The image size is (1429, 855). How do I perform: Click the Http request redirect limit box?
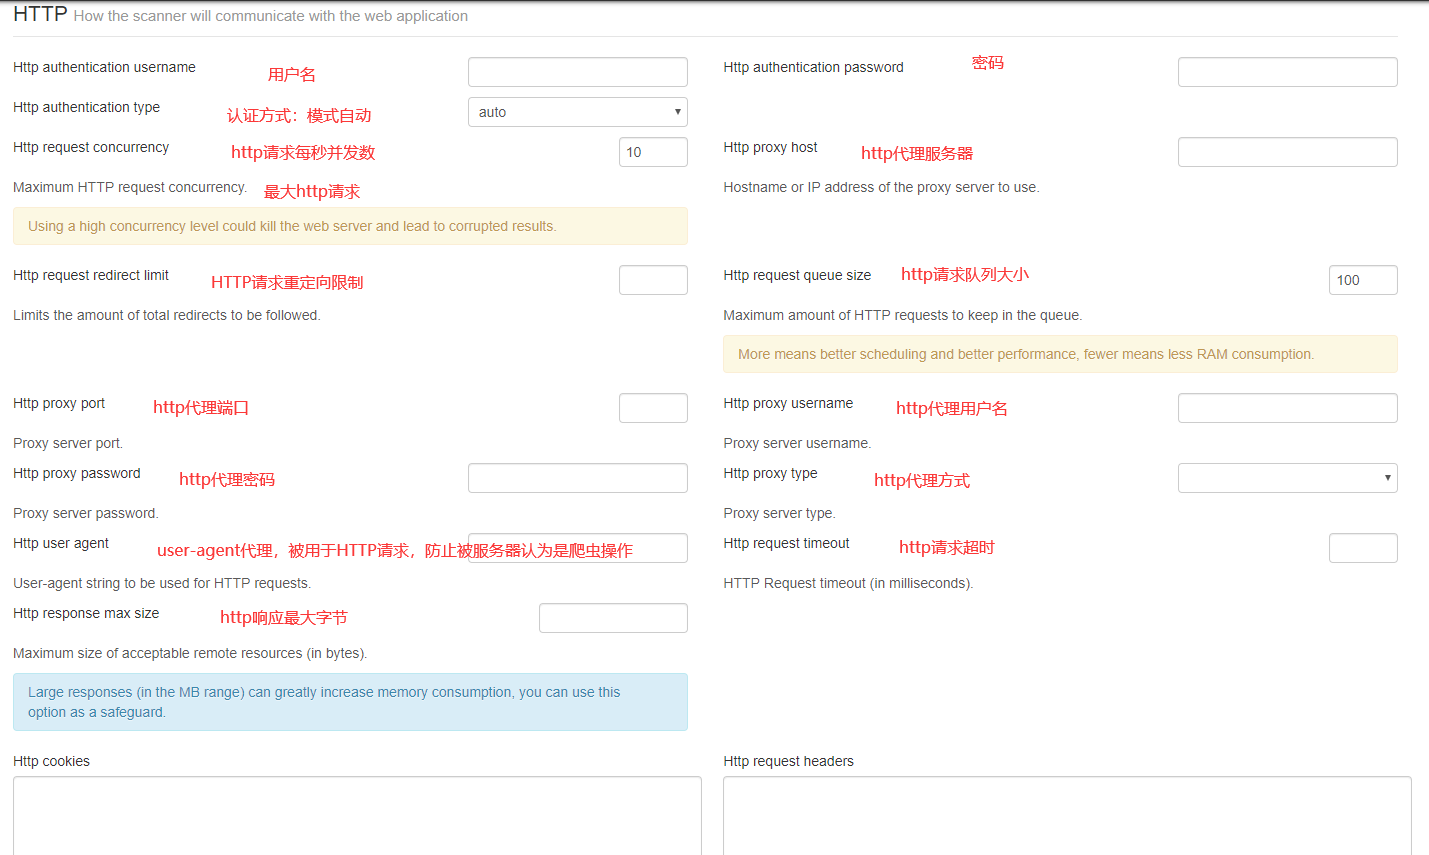[x=653, y=280]
